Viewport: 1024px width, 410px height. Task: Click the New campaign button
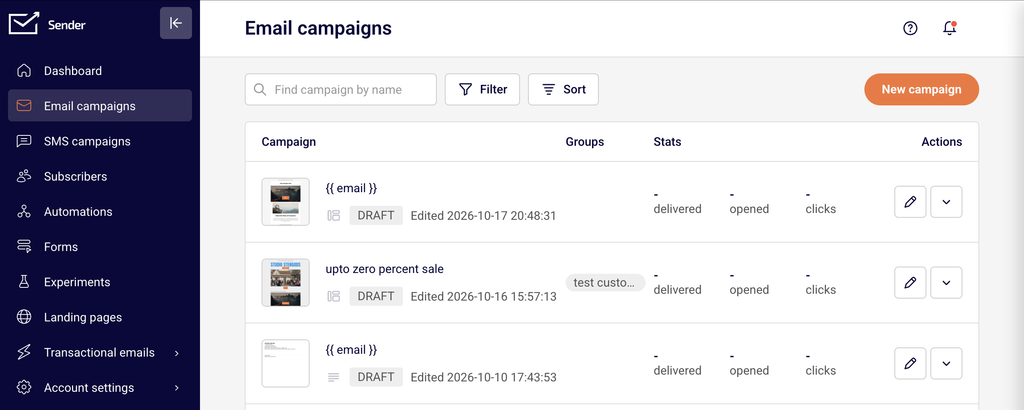click(921, 89)
